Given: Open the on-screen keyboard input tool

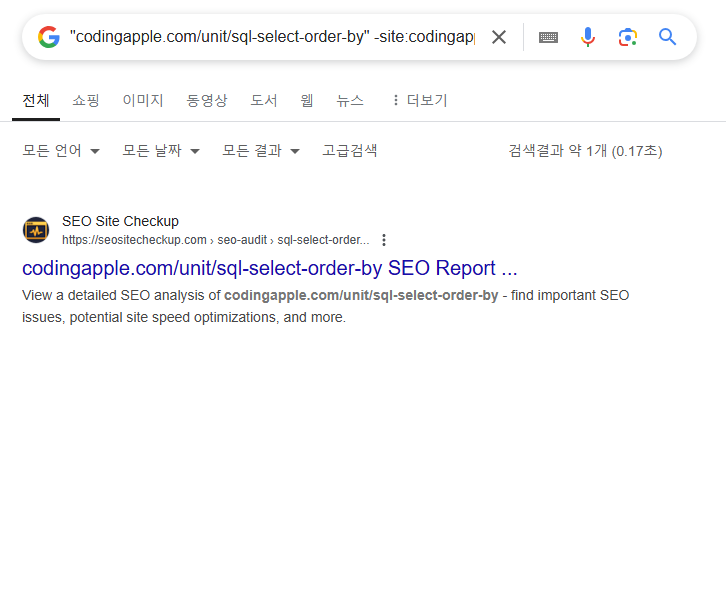Looking at the screenshot, I should coord(548,37).
